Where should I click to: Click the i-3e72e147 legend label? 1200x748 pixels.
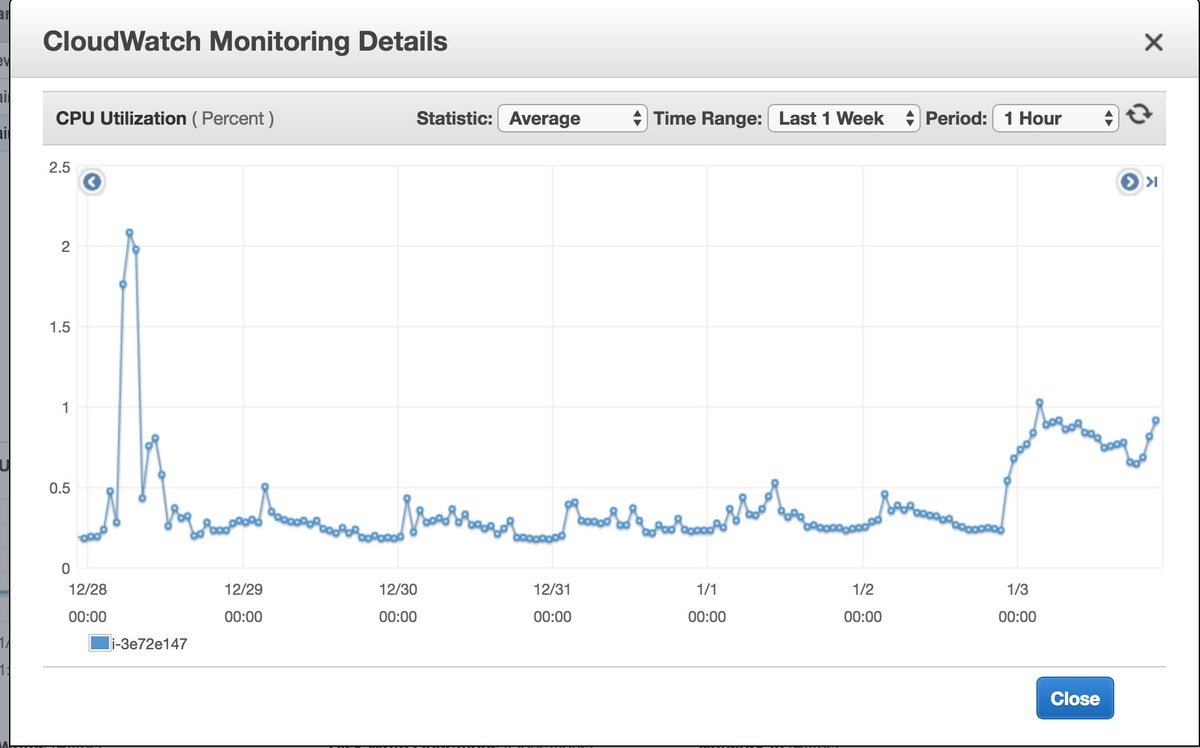point(149,644)
